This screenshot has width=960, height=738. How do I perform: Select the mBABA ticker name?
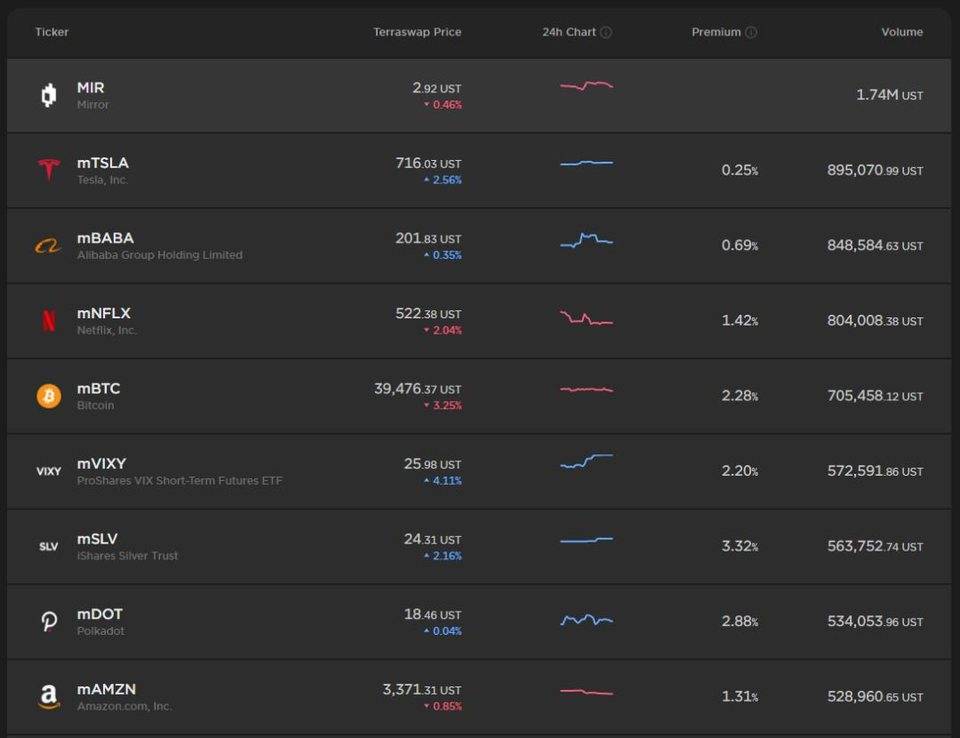coord(105,238)
